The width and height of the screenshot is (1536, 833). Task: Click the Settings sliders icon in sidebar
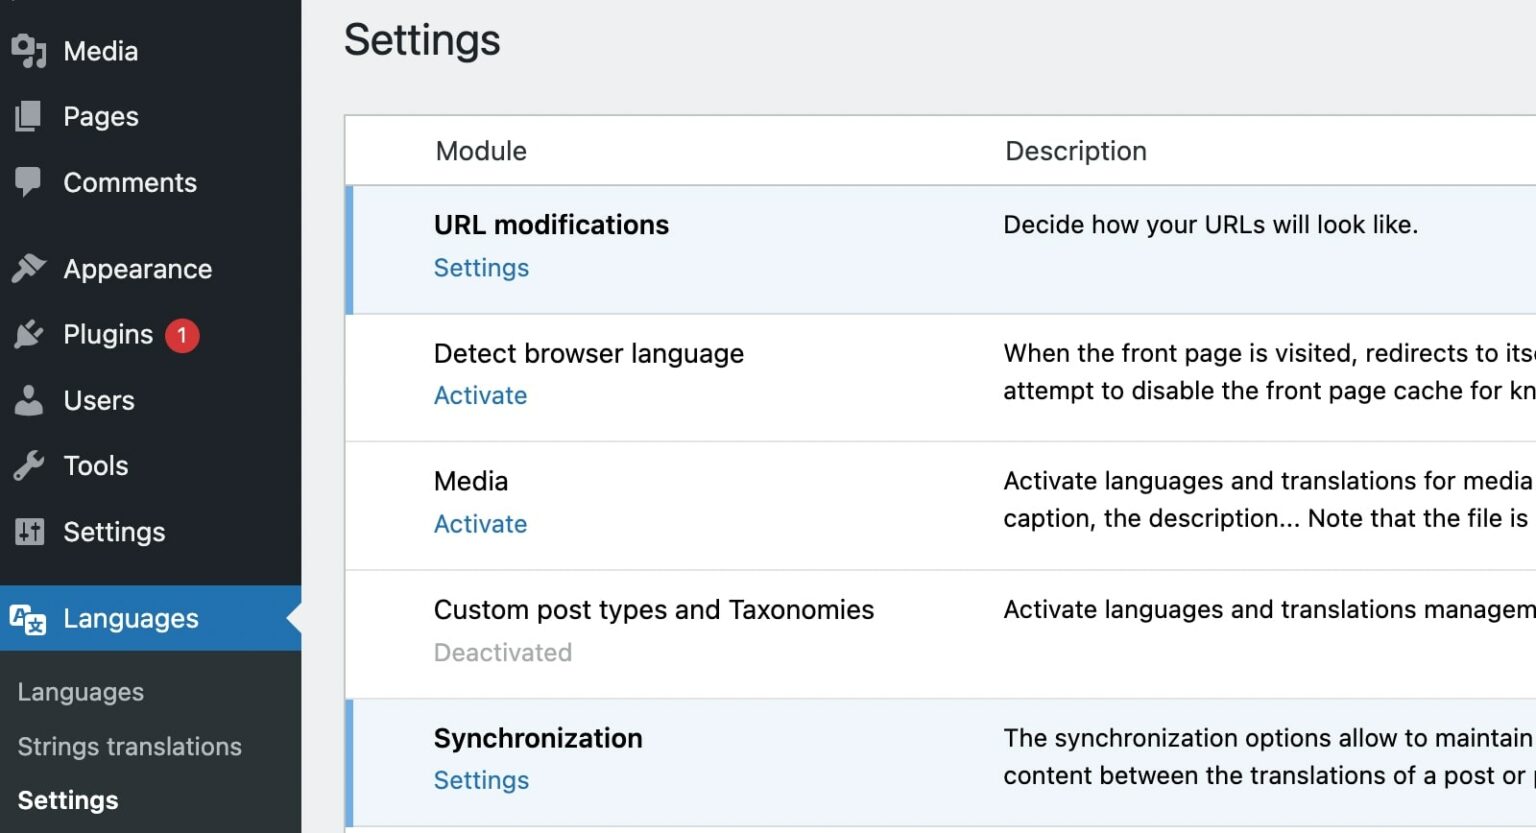[x=28, y=532]
